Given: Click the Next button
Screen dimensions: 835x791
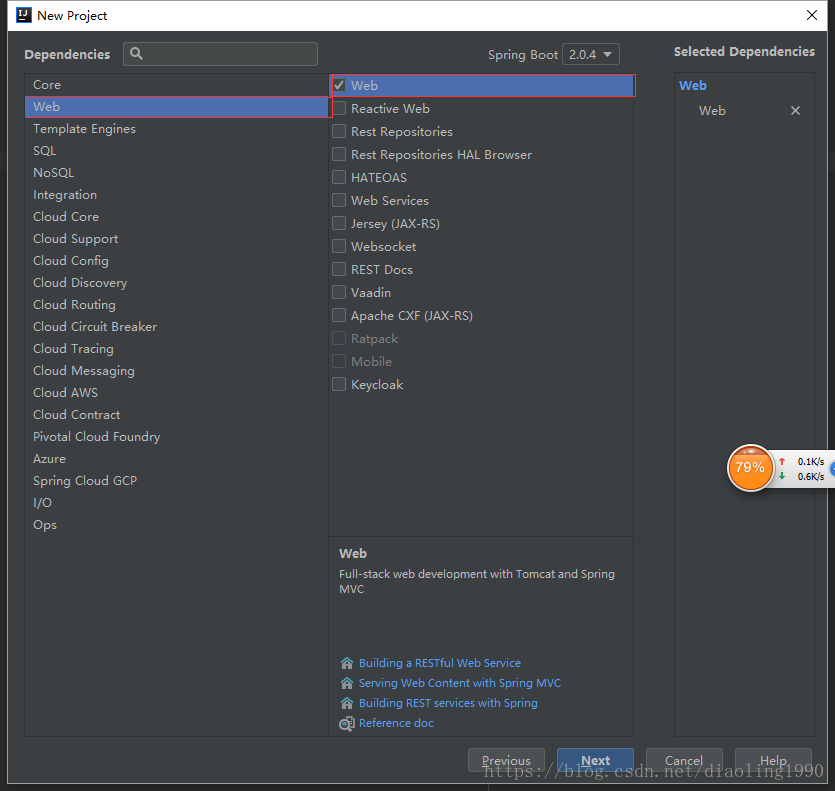Looking at the screenshot, I should point(595,760).
